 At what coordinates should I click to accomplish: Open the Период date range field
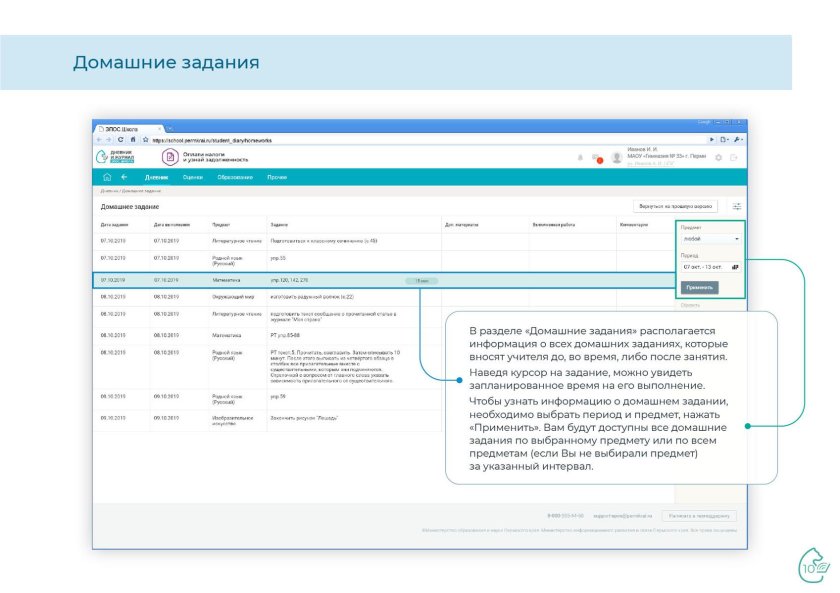[x=704, y=267]
